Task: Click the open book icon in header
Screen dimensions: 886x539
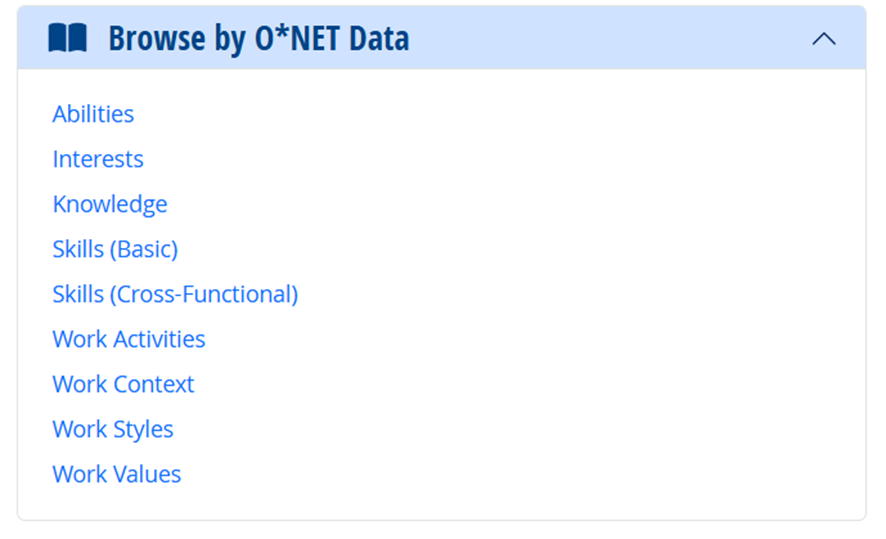Action: click(x=68, y=39)
